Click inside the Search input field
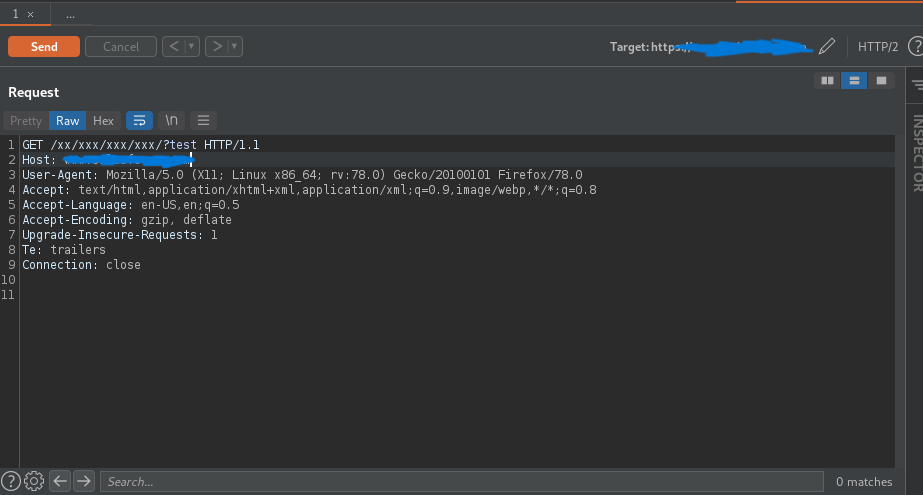 (460, 481)
